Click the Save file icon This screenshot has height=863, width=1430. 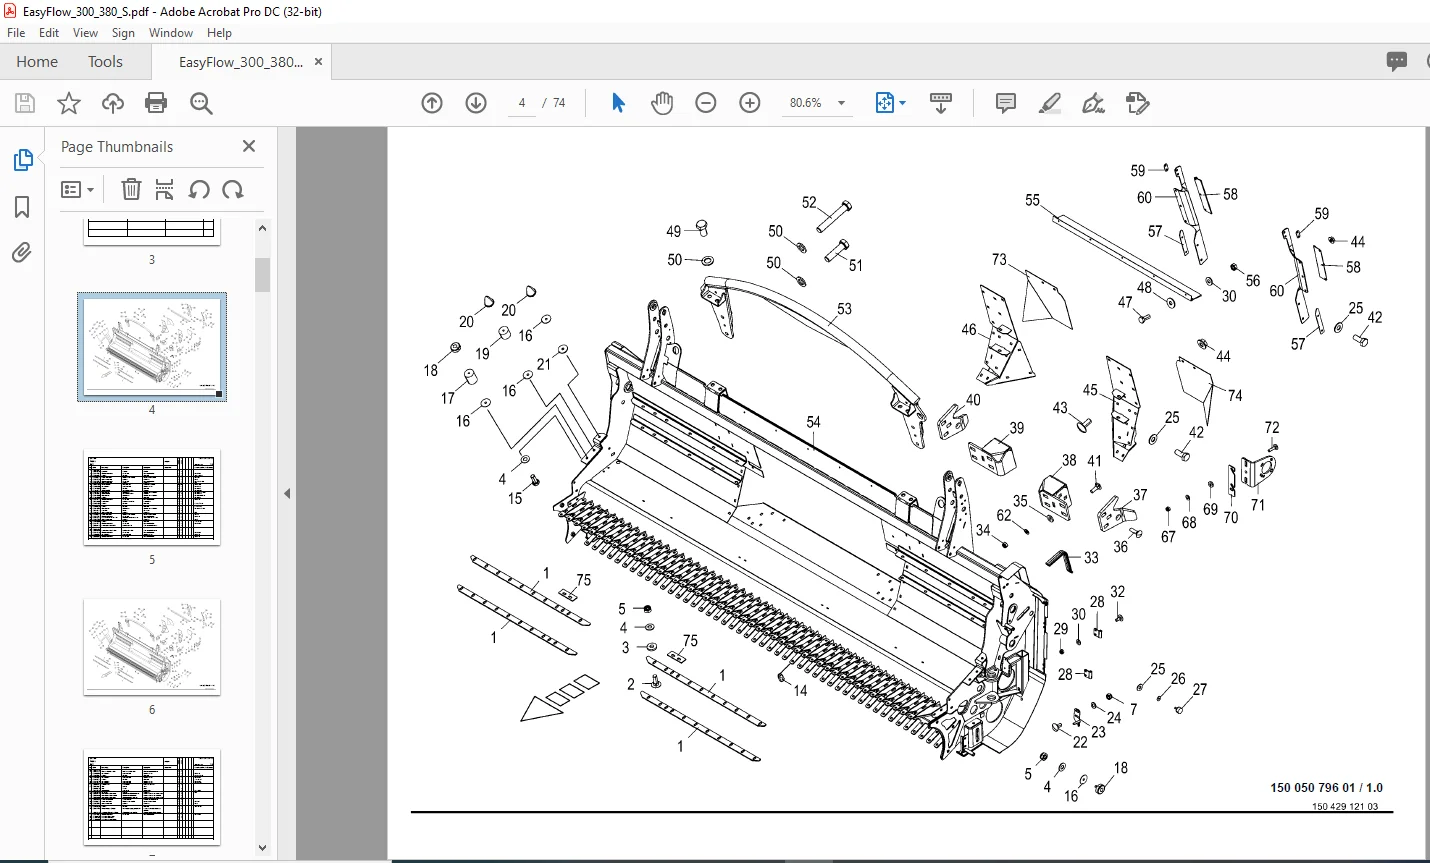pyautogui.click(x=25, y=103)
